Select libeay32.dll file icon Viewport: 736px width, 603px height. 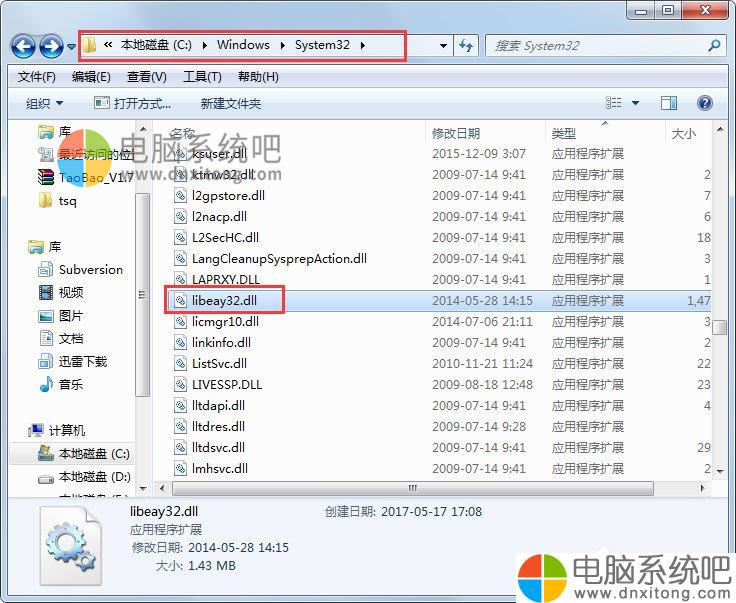180,300
